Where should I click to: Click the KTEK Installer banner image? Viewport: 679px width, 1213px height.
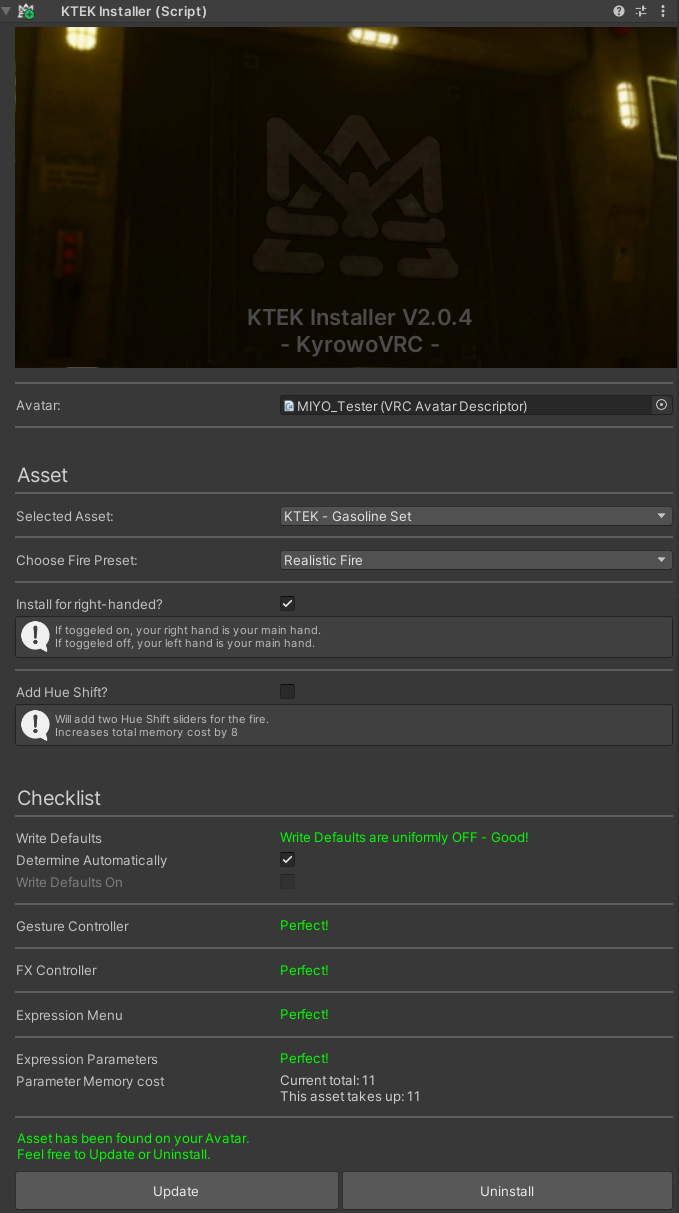(x=345, y=196)
